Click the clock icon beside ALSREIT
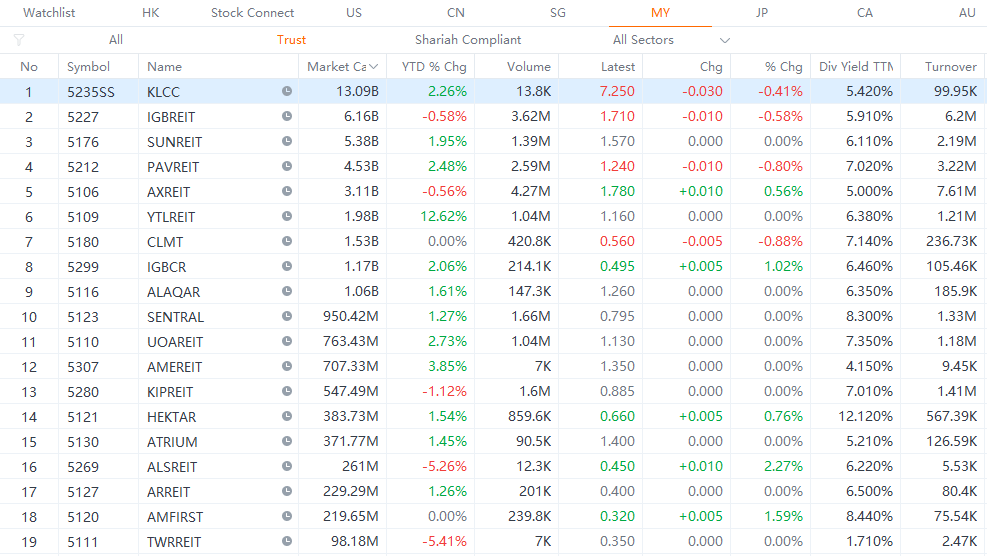The width and height of the screenshot is (987, 556). pos(286,467)
